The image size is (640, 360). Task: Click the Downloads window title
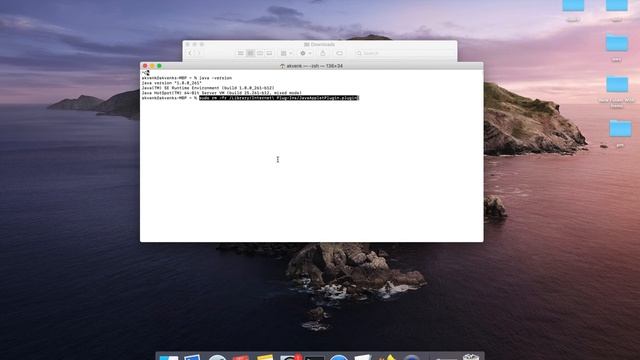pyautogui.click(x=320, y=44)
